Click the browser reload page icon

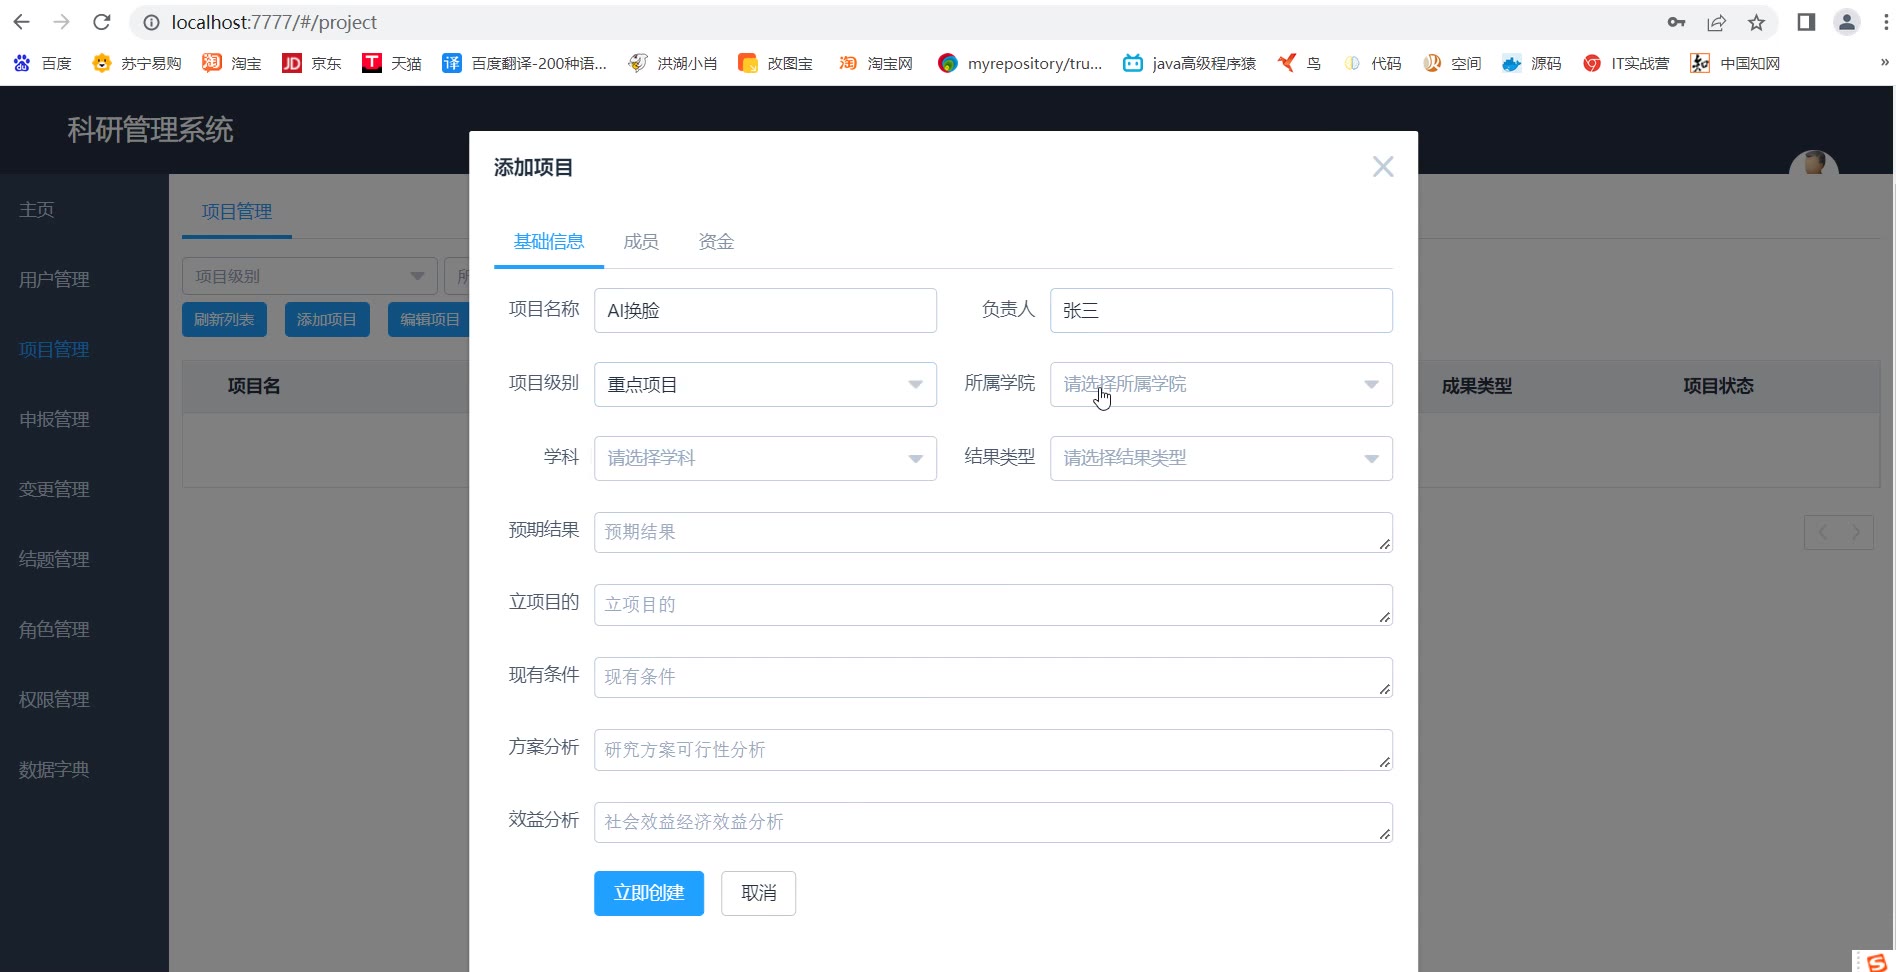coord(101,22)
